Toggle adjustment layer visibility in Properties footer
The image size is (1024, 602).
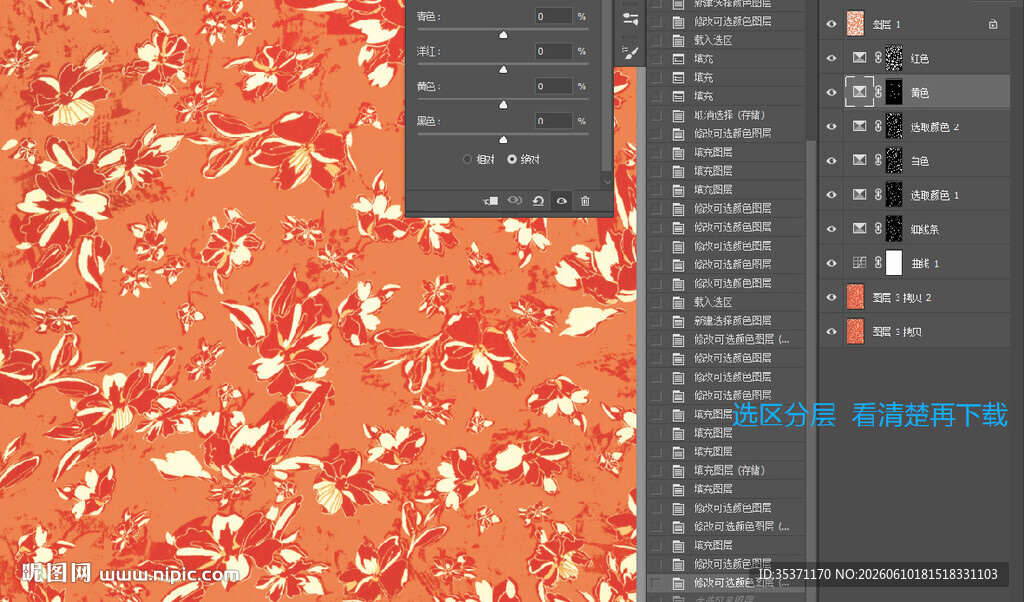pos(562,201)
